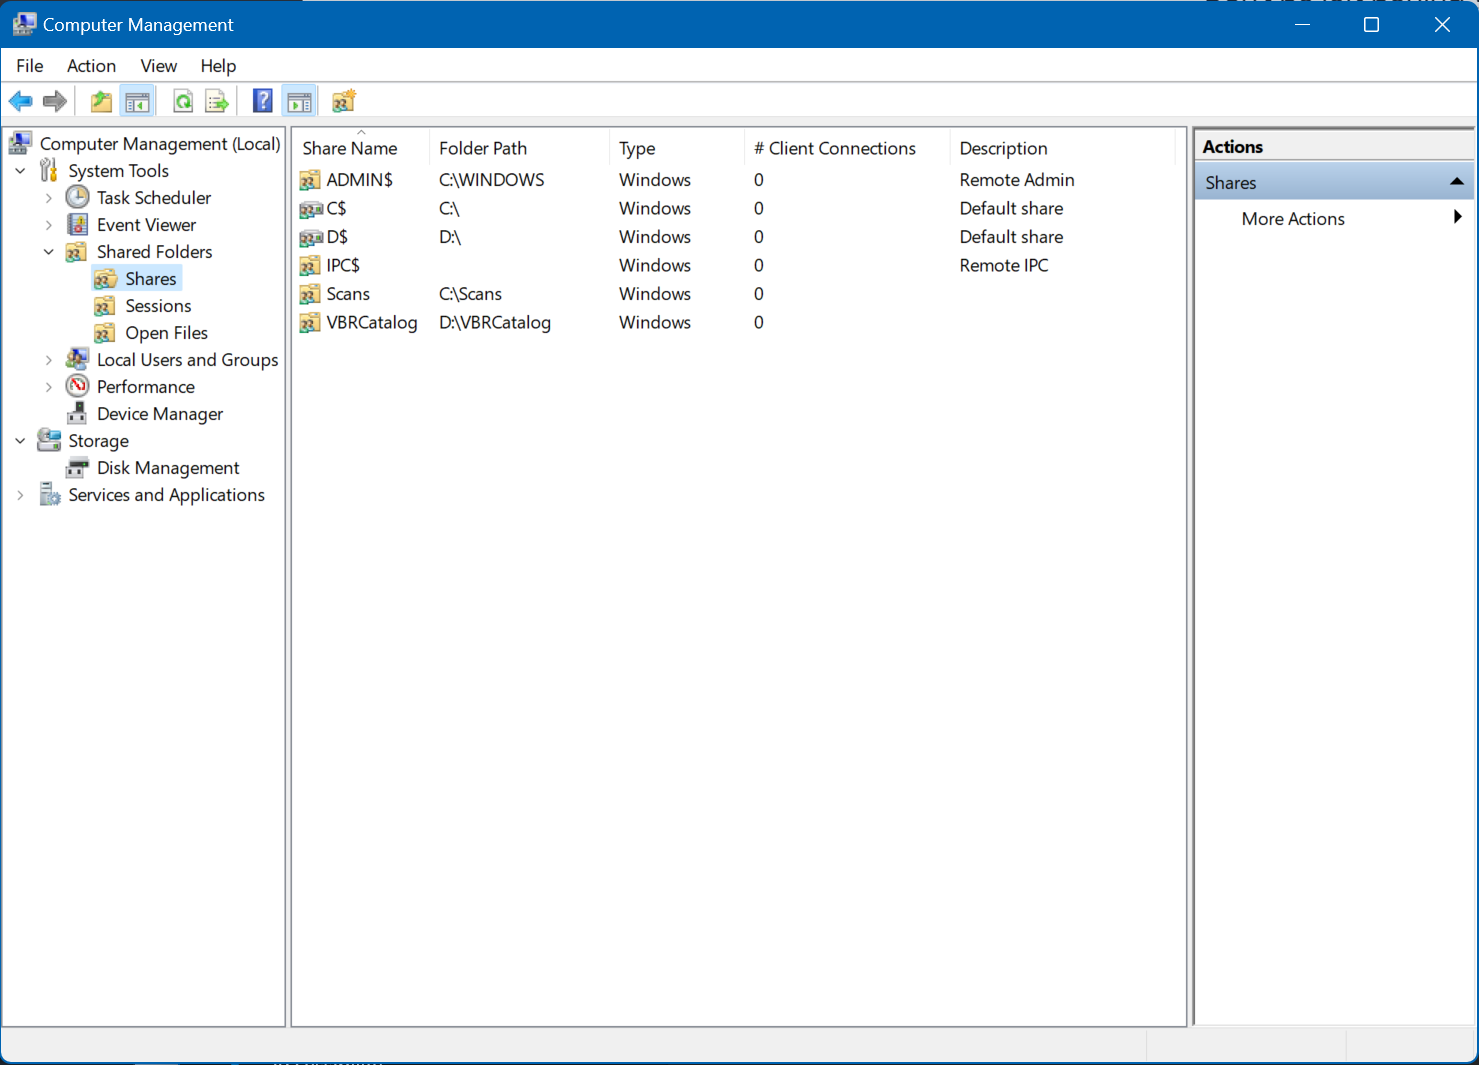The image size is (1479, 1065).
Task: Click the Back navigation arrow
Action: pos(20,100)
